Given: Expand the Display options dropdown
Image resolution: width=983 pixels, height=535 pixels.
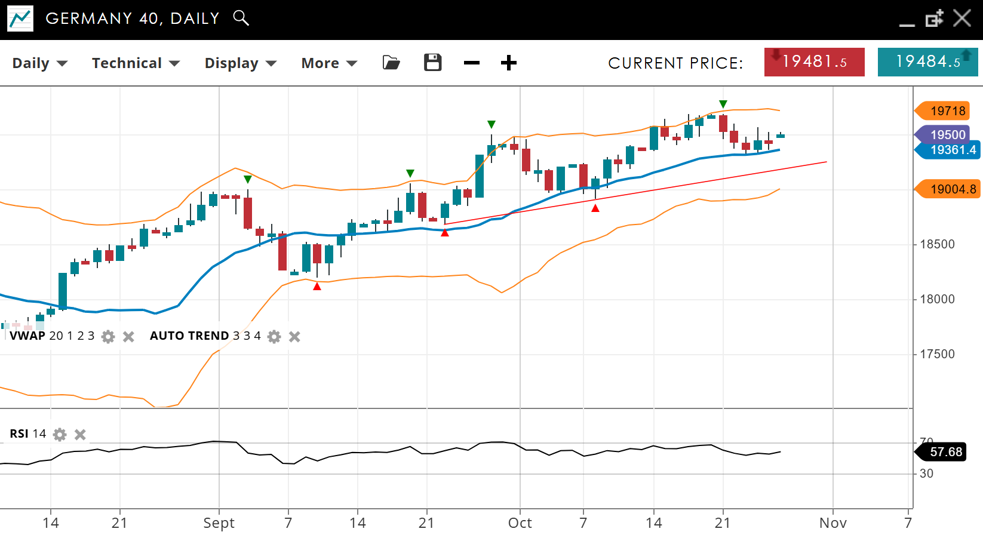Looking at the screenshot, I should pos(240,63).
